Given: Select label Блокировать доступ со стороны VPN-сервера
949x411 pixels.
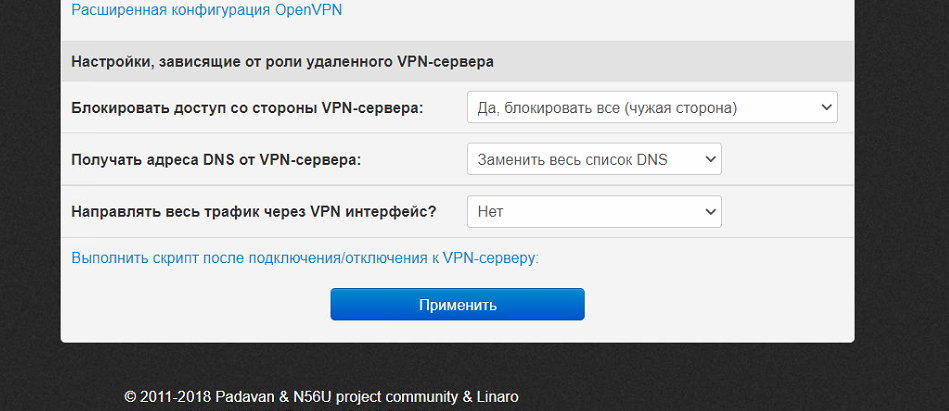Looking at the screenshot, I should pos(247,108).
